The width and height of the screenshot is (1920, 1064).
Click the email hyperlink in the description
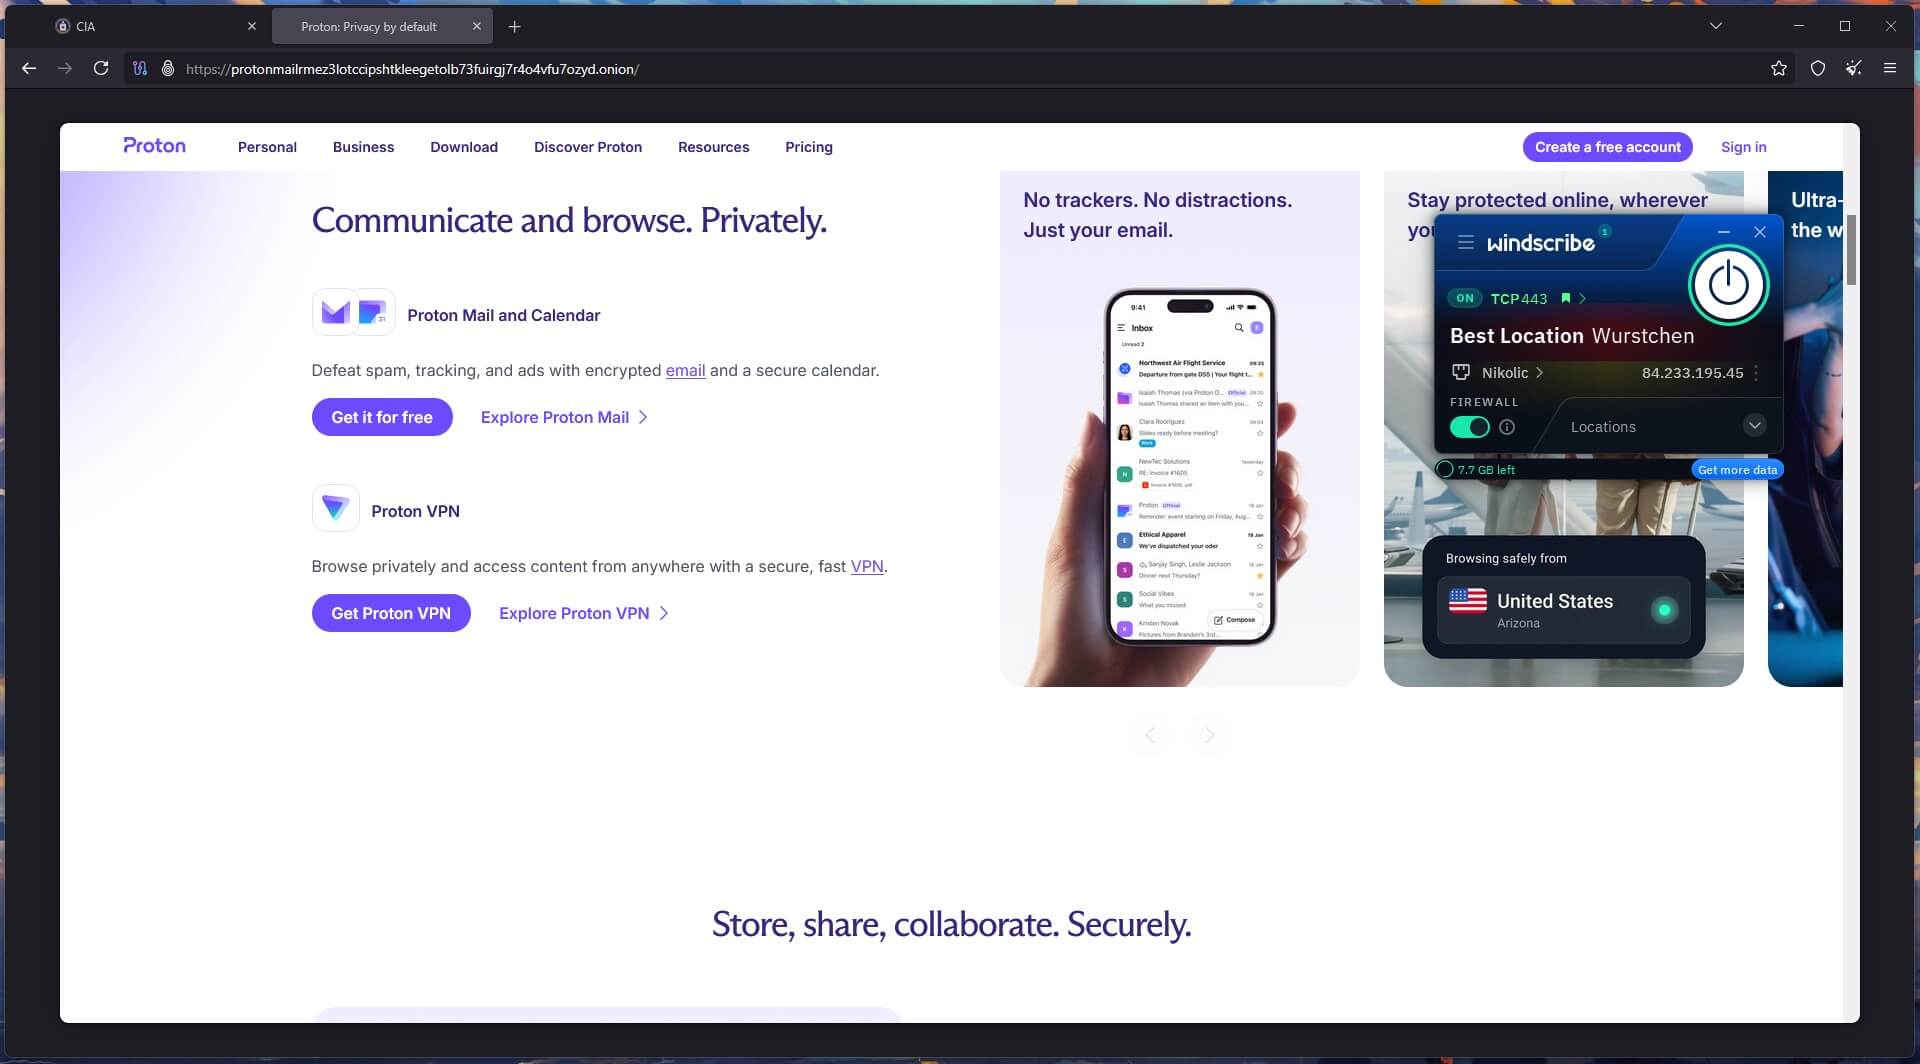pos(685,370)
